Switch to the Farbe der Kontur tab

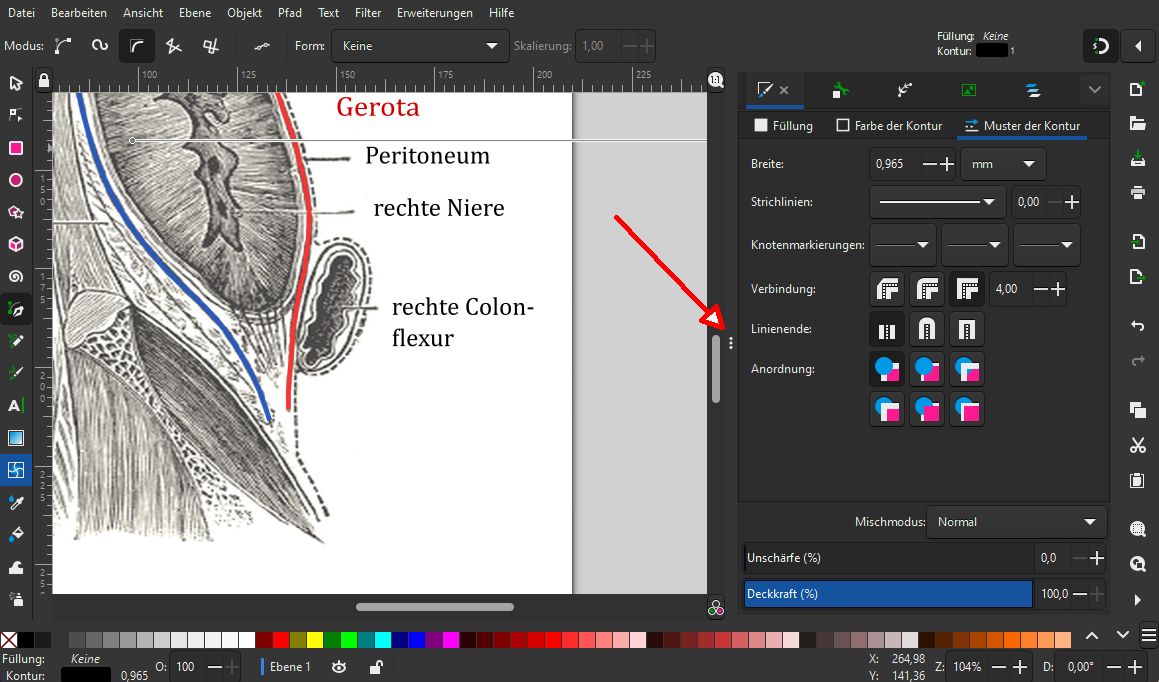click(890, 126)
